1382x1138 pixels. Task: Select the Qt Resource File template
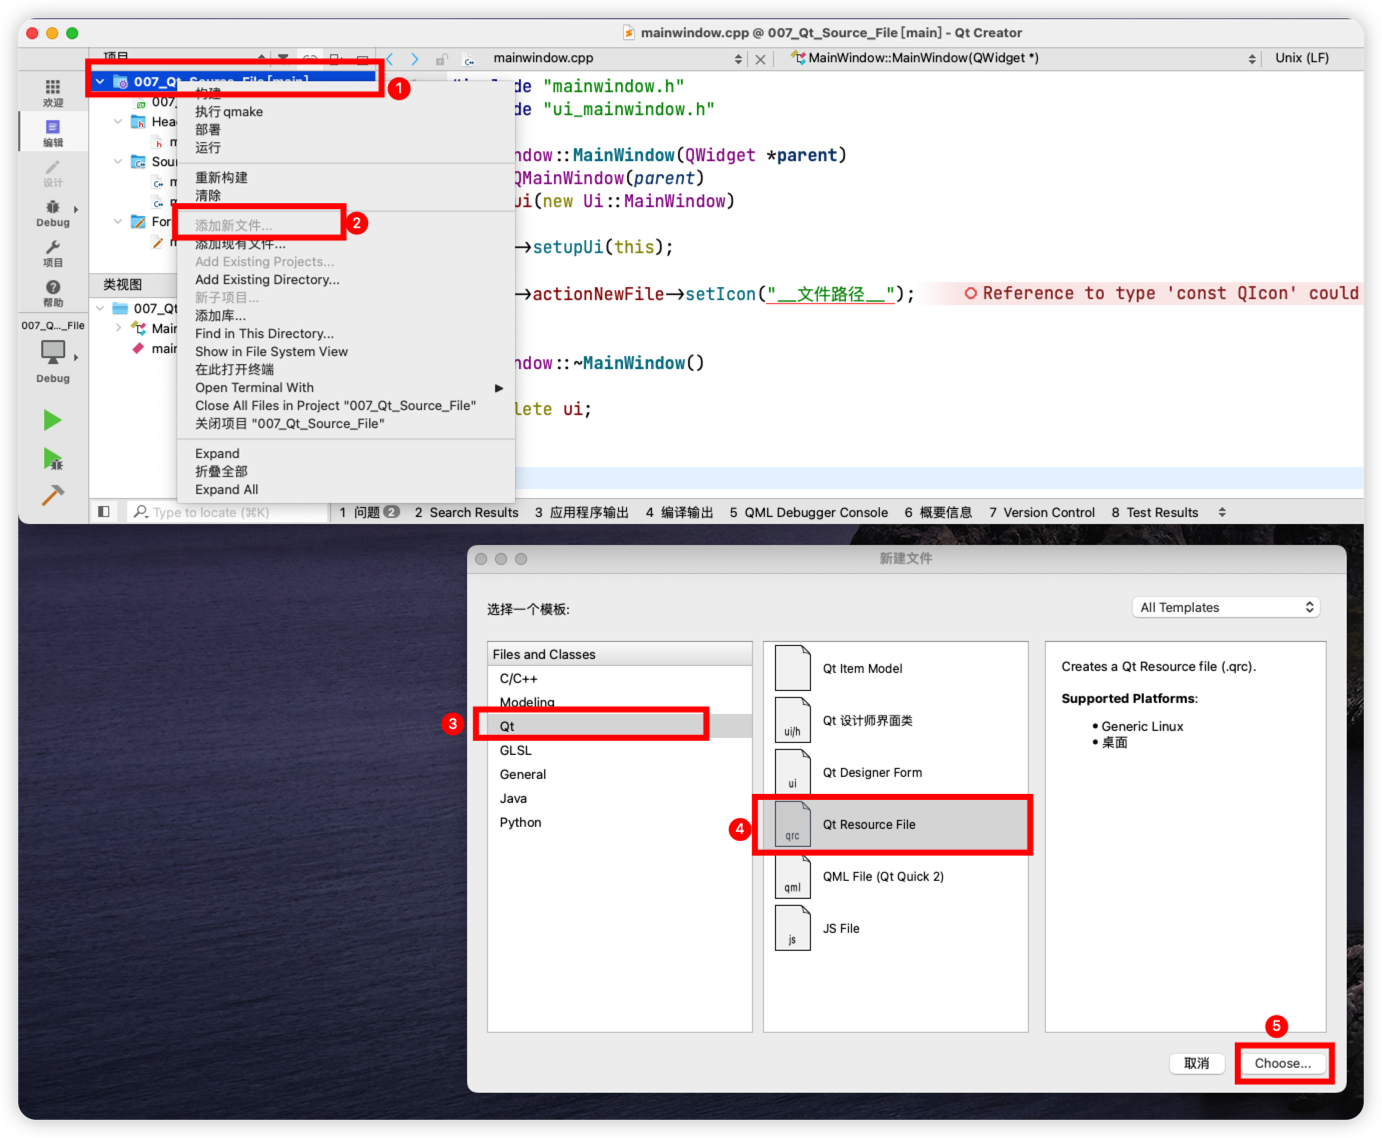895,824
